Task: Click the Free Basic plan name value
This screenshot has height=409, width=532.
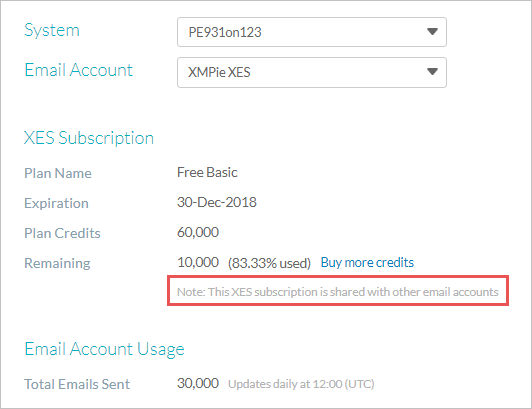Action: pos(207,172)
